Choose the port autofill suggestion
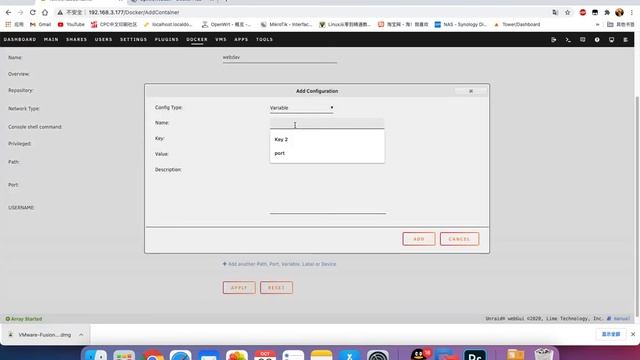Screen dimensions: 640x360 coord(327,153)
